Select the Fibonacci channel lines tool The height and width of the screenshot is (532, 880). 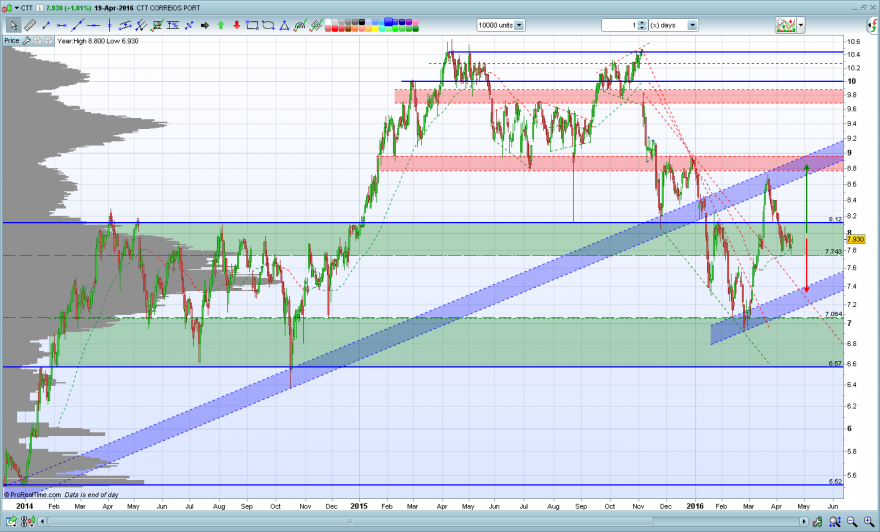[316, 25]
